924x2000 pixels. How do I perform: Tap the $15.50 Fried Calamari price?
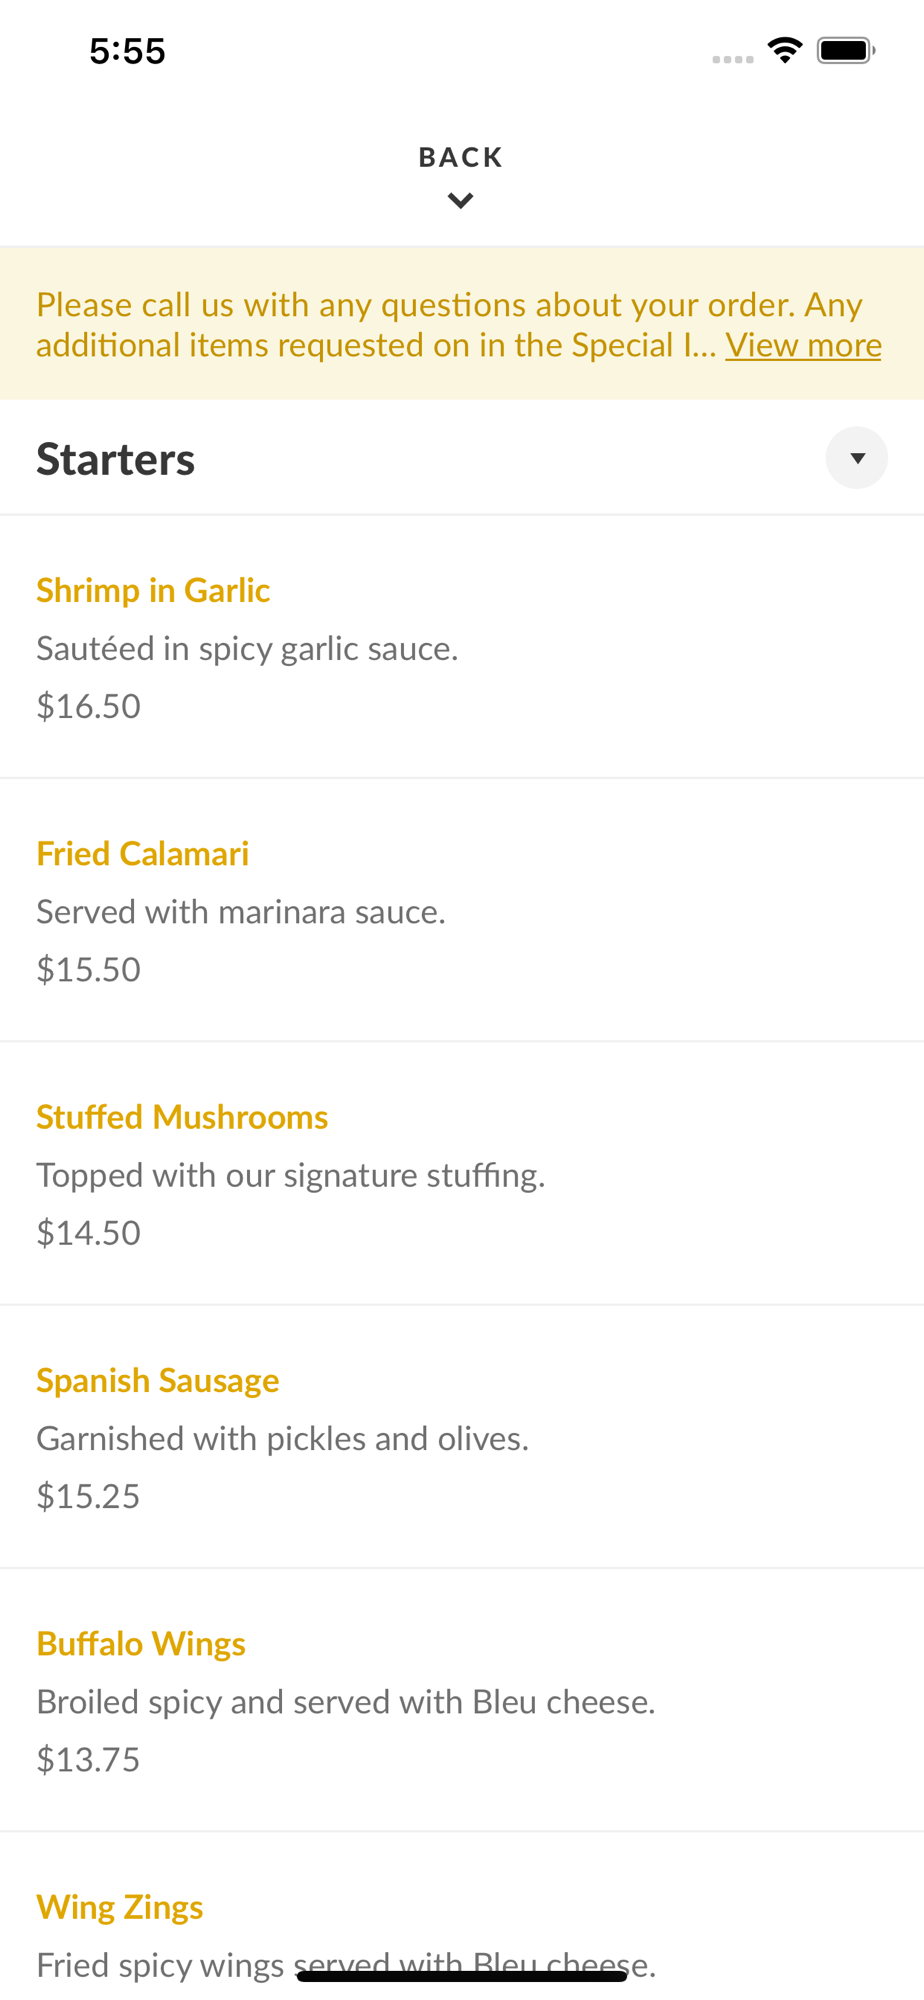(89, 969)
